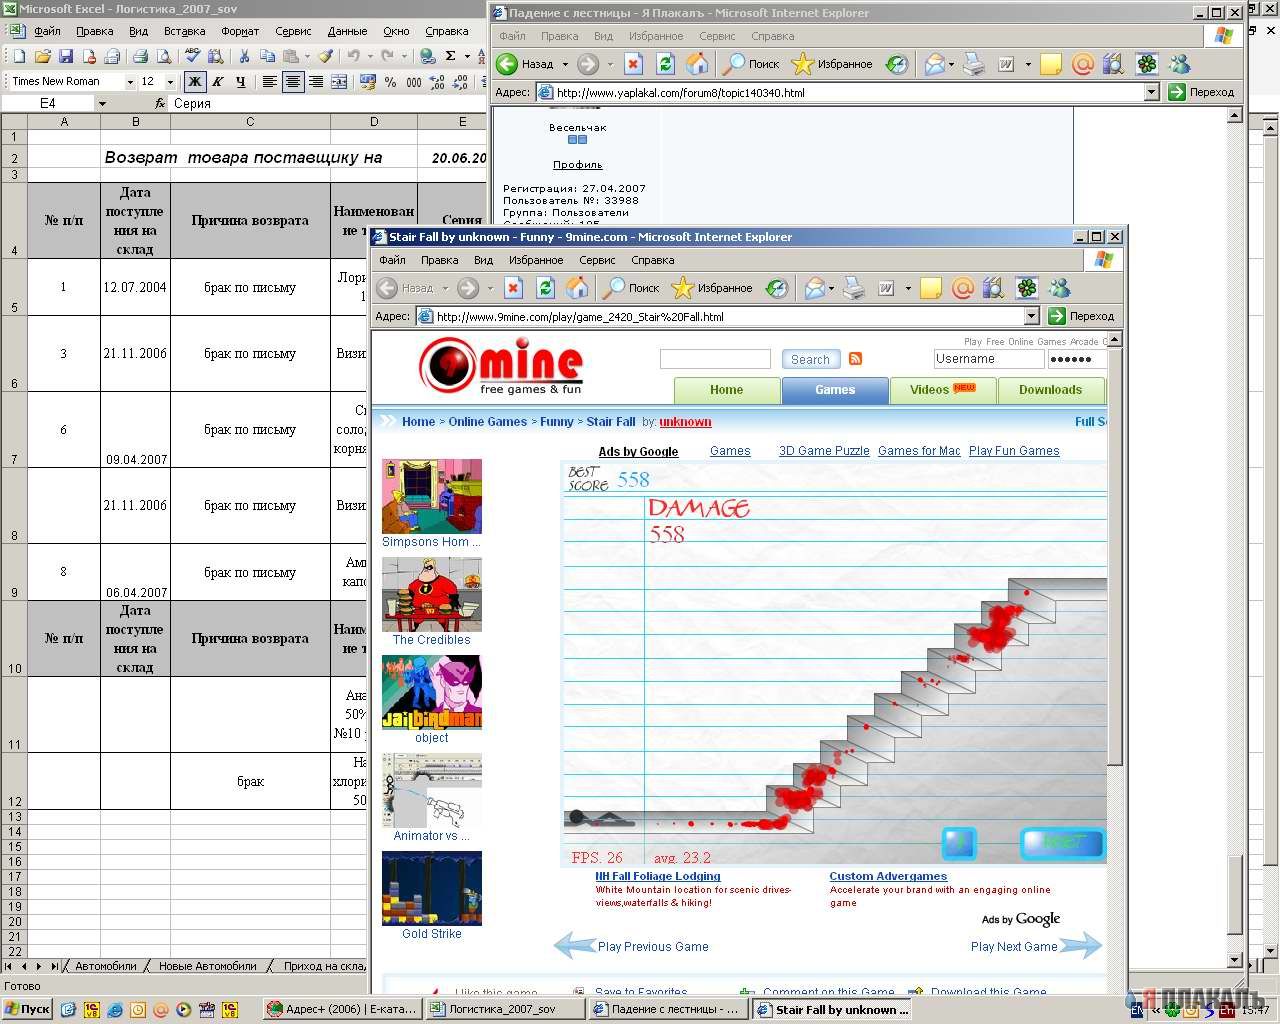Switch to Логистика_2007_sov taskbar button
Viewport: 1280px width, 1024px height.
pyautogui.click(x=503, y=1009)
